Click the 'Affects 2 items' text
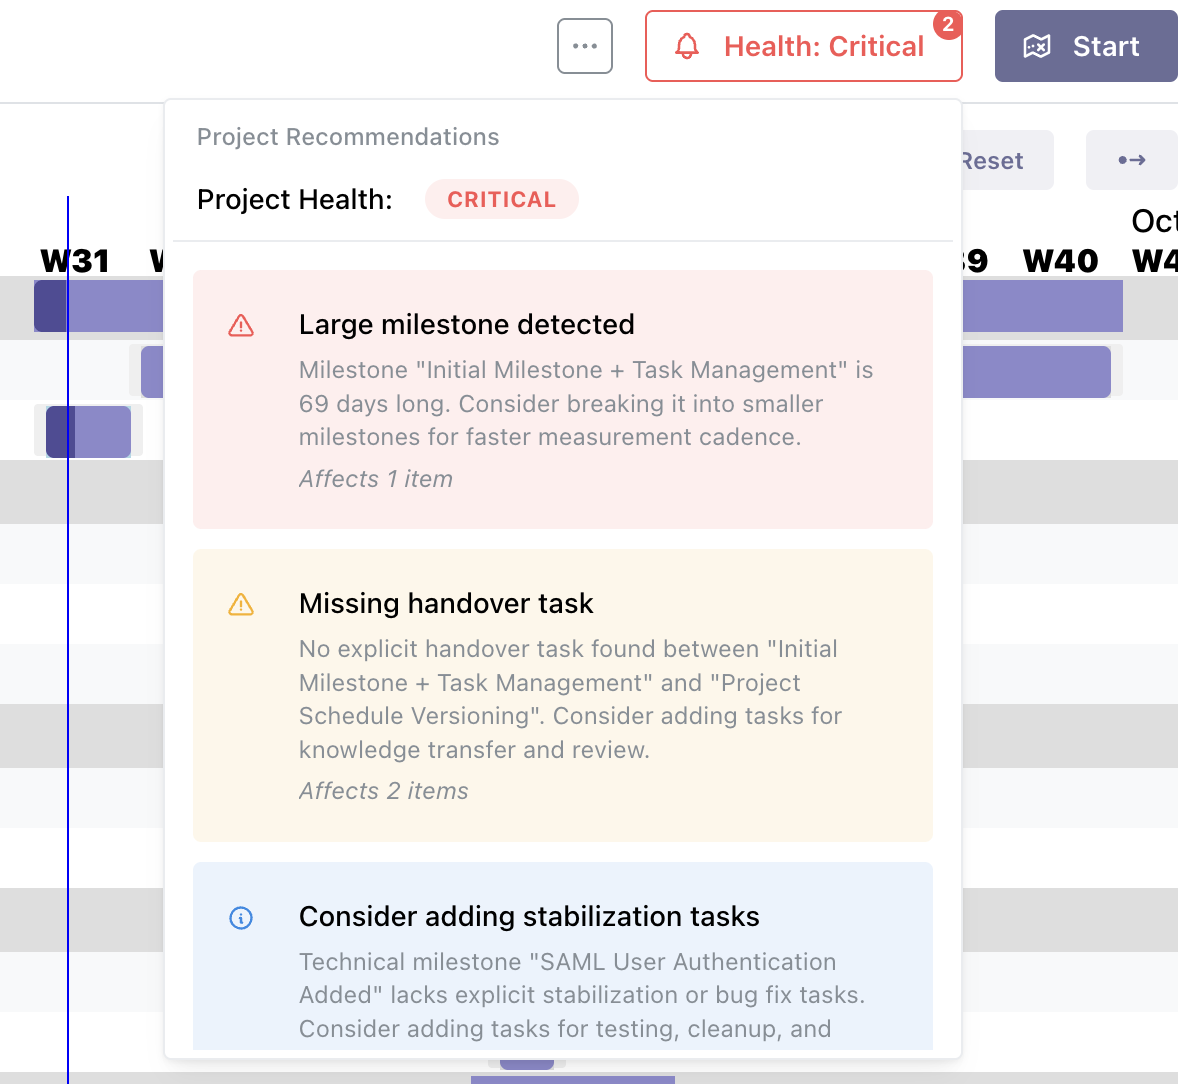The width and height of the screenshot is (1188, 1084). click(x=383, y=790)
